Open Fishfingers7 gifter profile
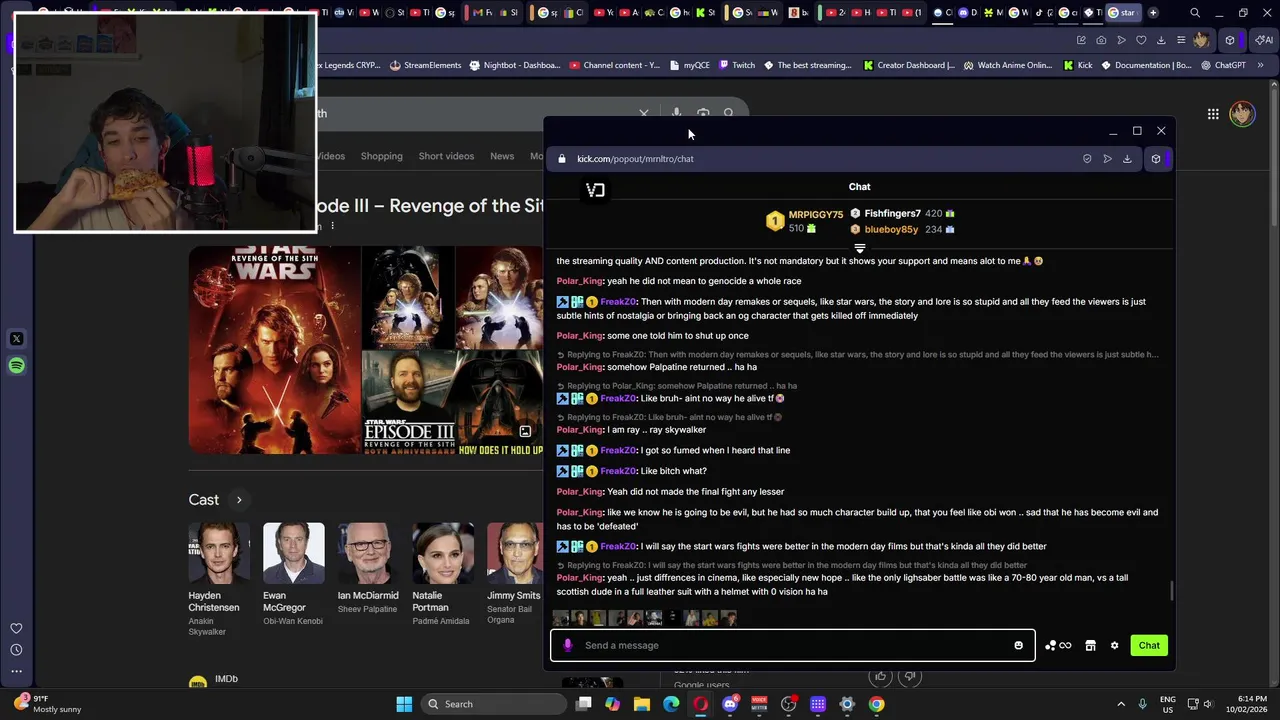Viewport: 1280px width, 720px height. point(892,214)
